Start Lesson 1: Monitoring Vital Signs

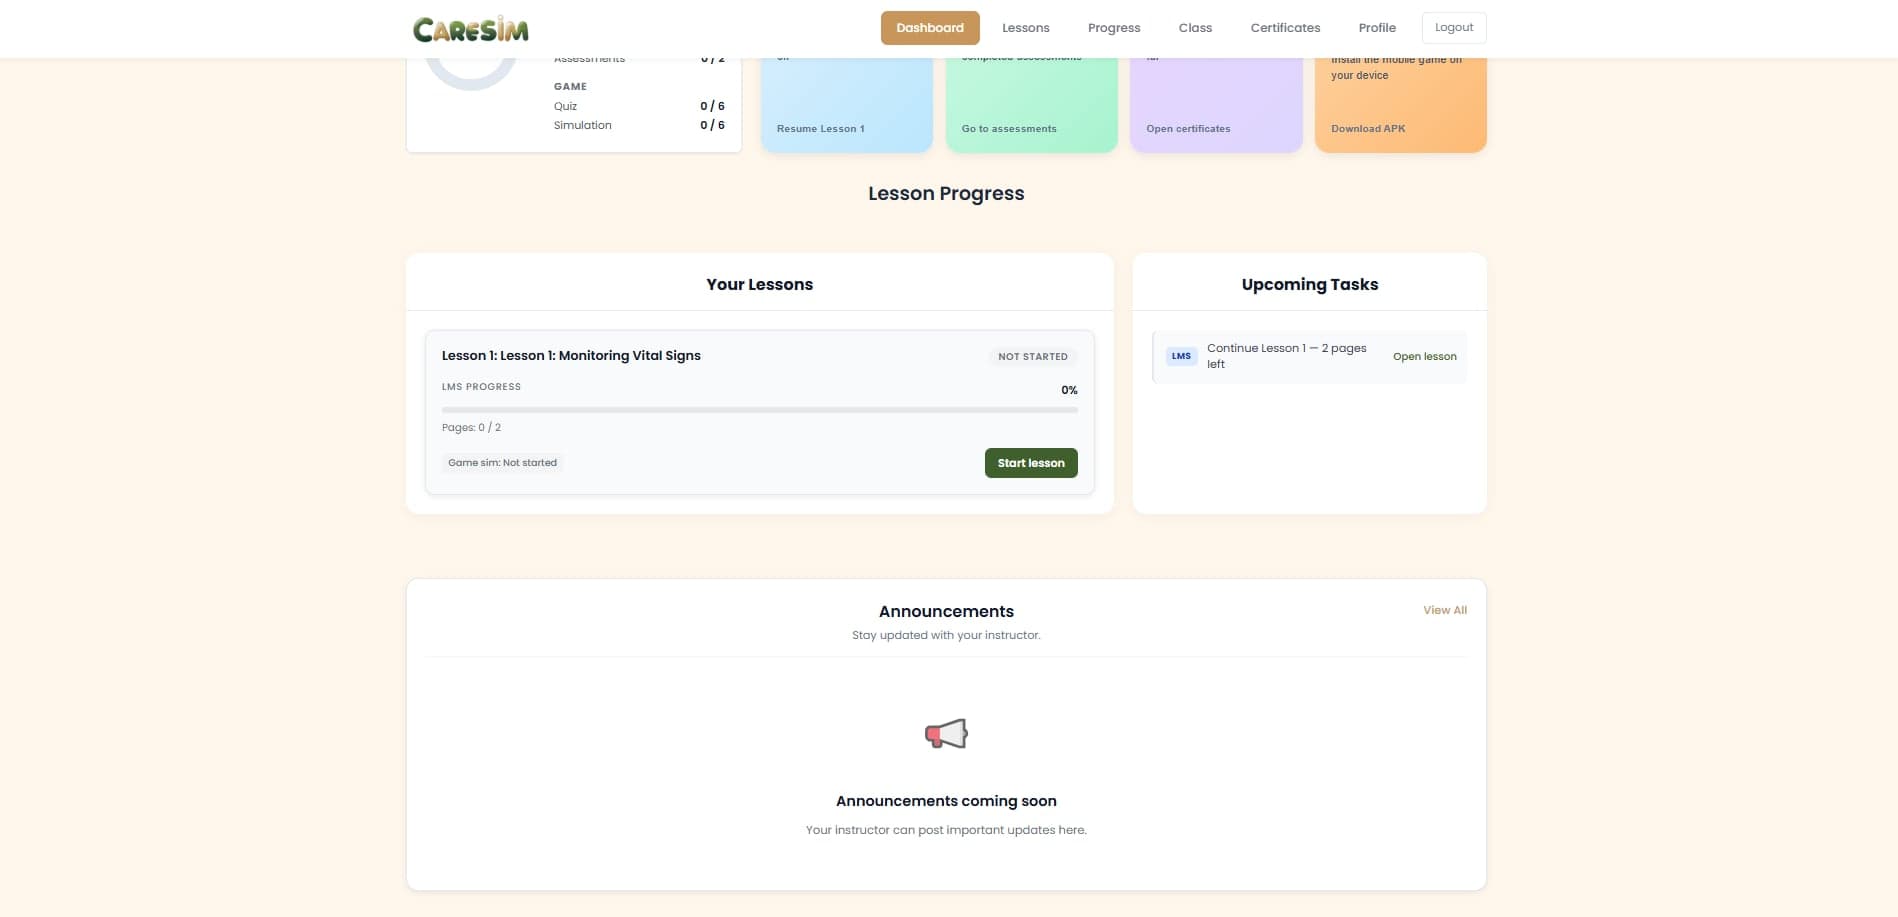[1031, 462]
